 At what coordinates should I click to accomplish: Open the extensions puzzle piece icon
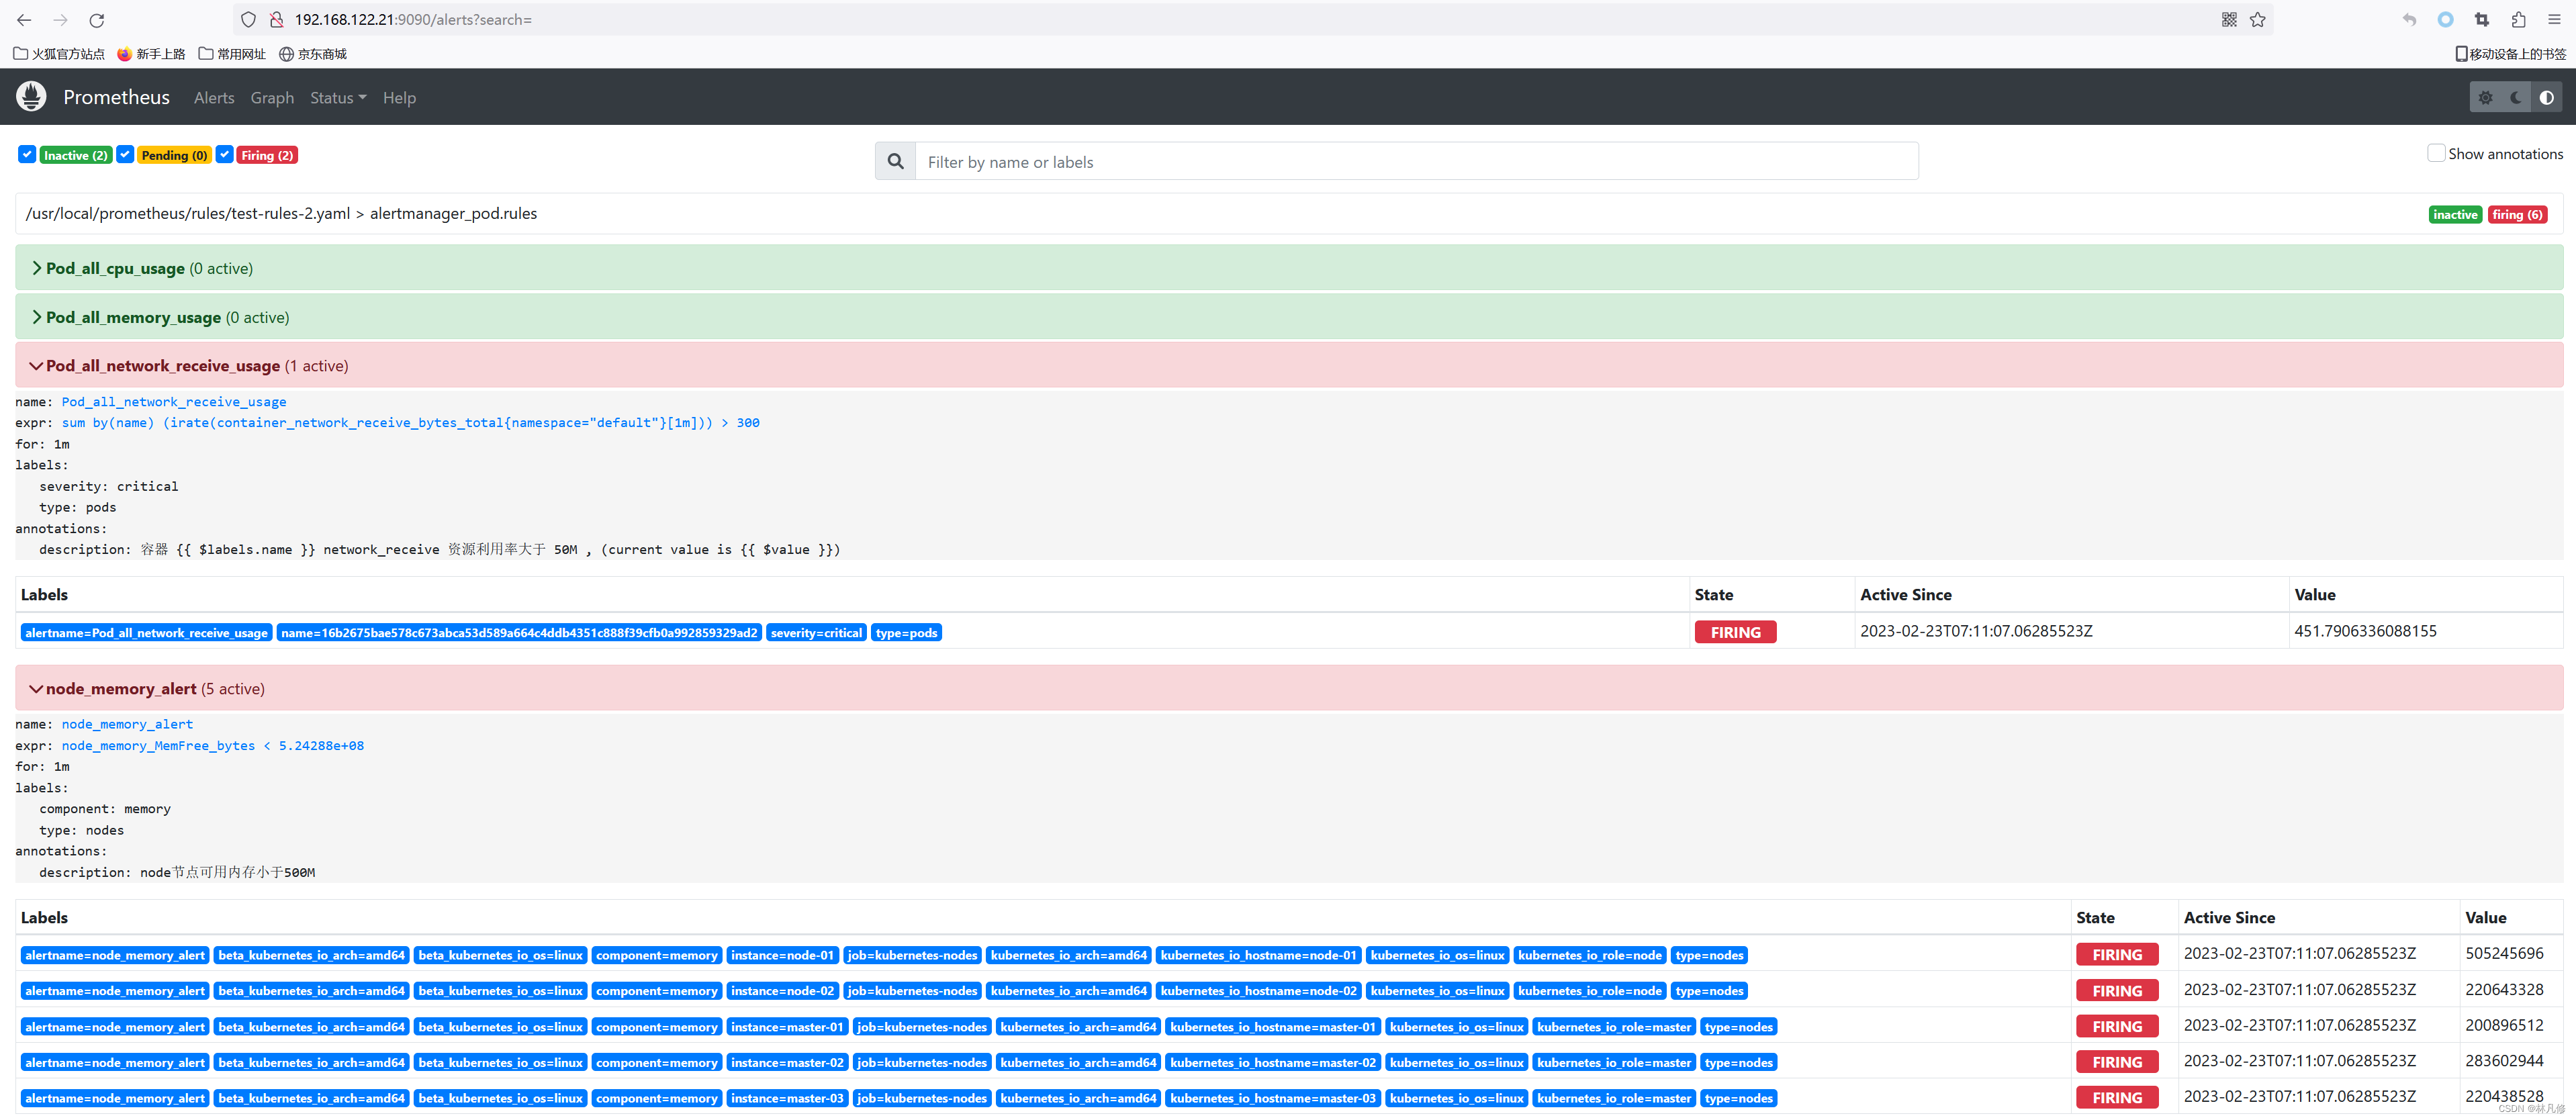pyautogui.click(x=2518, y=20)
